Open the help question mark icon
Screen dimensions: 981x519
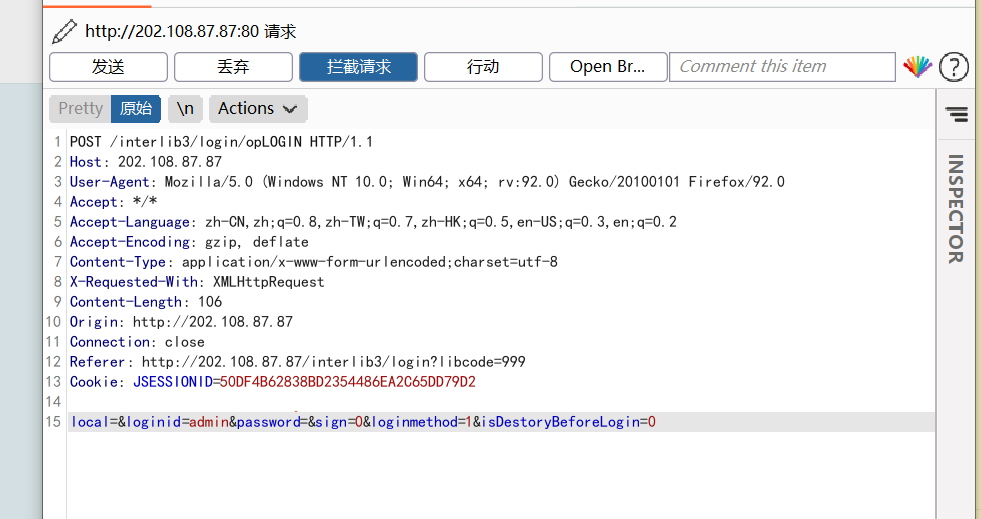[x=954, y=66]
